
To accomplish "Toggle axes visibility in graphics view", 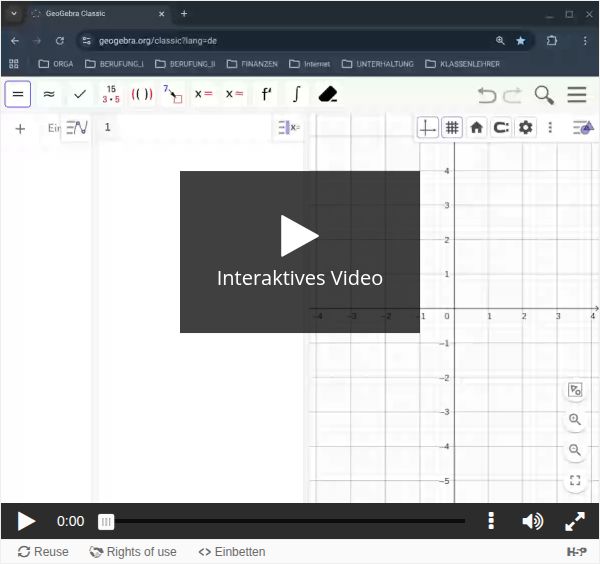I will 428,128.
